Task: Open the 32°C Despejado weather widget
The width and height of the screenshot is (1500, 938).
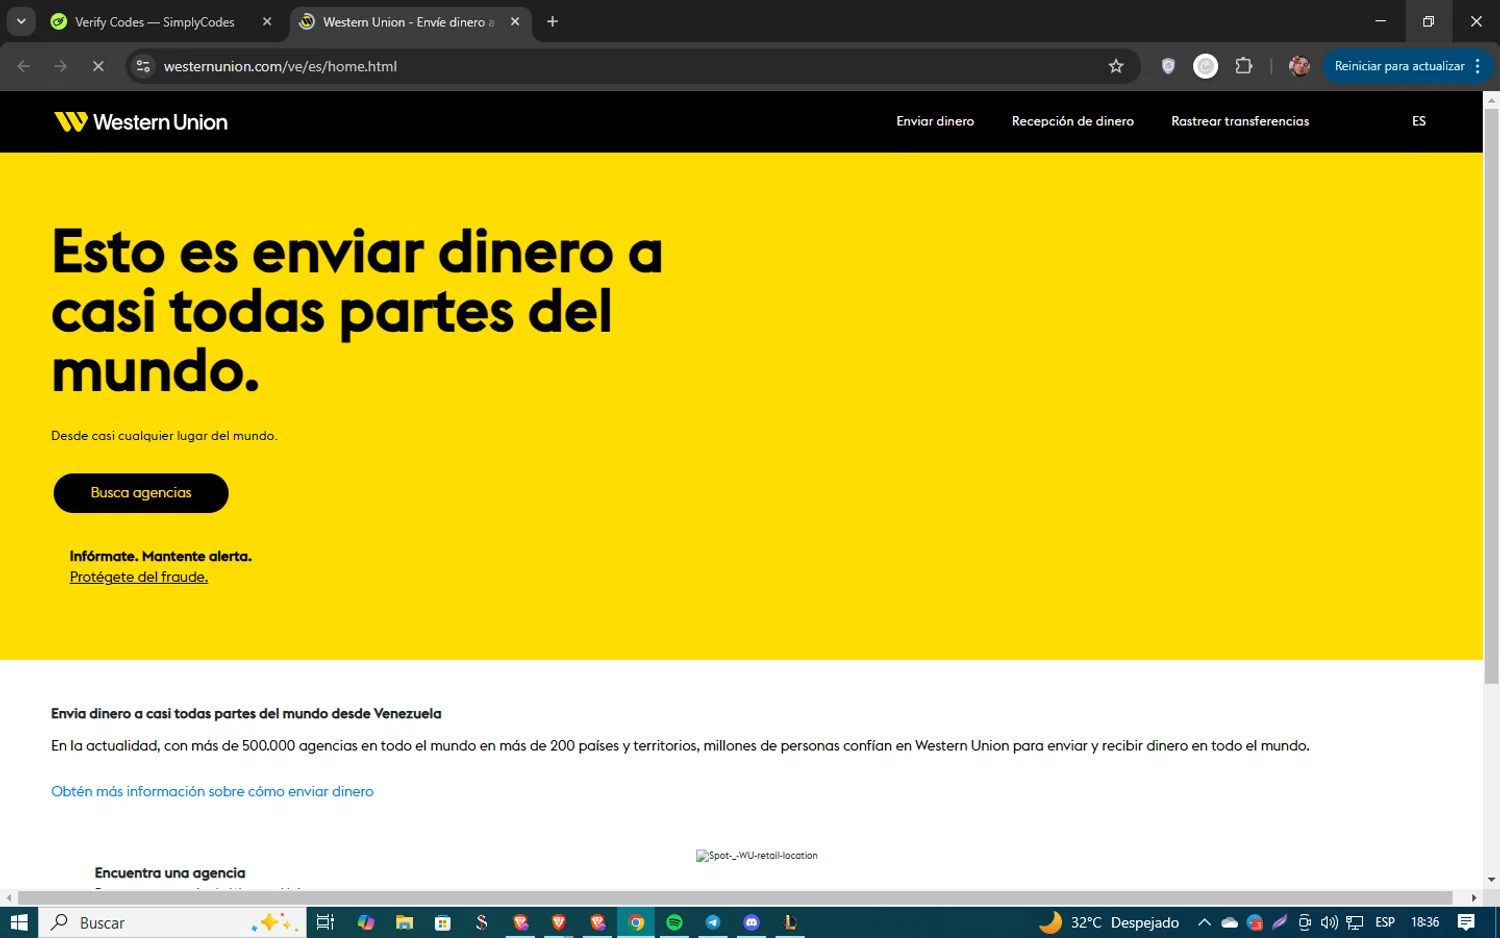Action: (x=1108, y=922)
